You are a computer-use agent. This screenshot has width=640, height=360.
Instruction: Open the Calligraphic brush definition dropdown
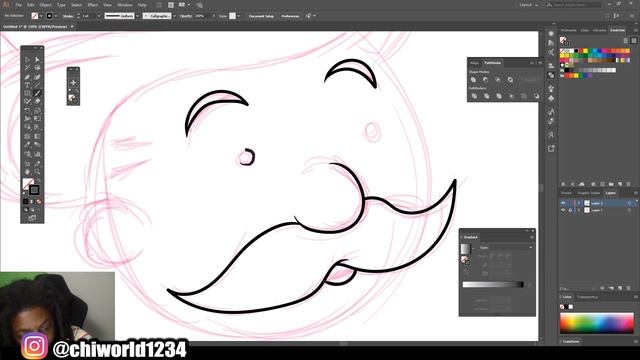pos(174,16)
